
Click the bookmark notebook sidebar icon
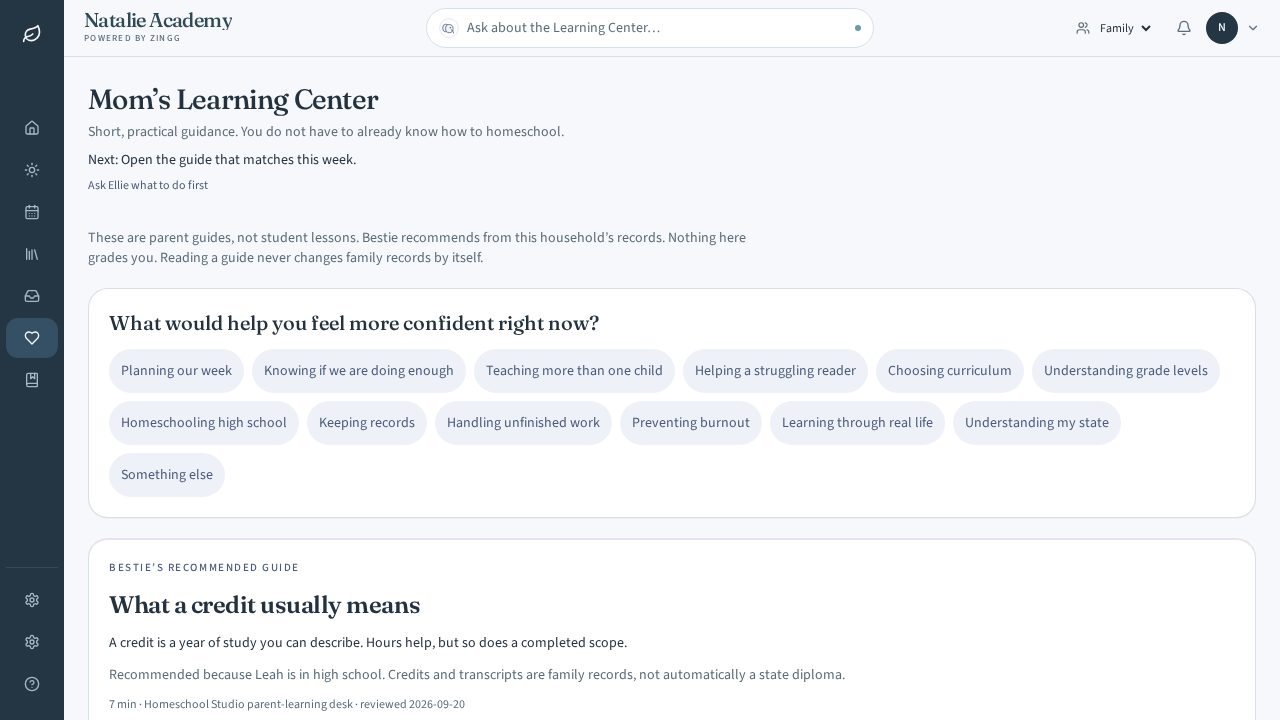click(x=32, y=380)
